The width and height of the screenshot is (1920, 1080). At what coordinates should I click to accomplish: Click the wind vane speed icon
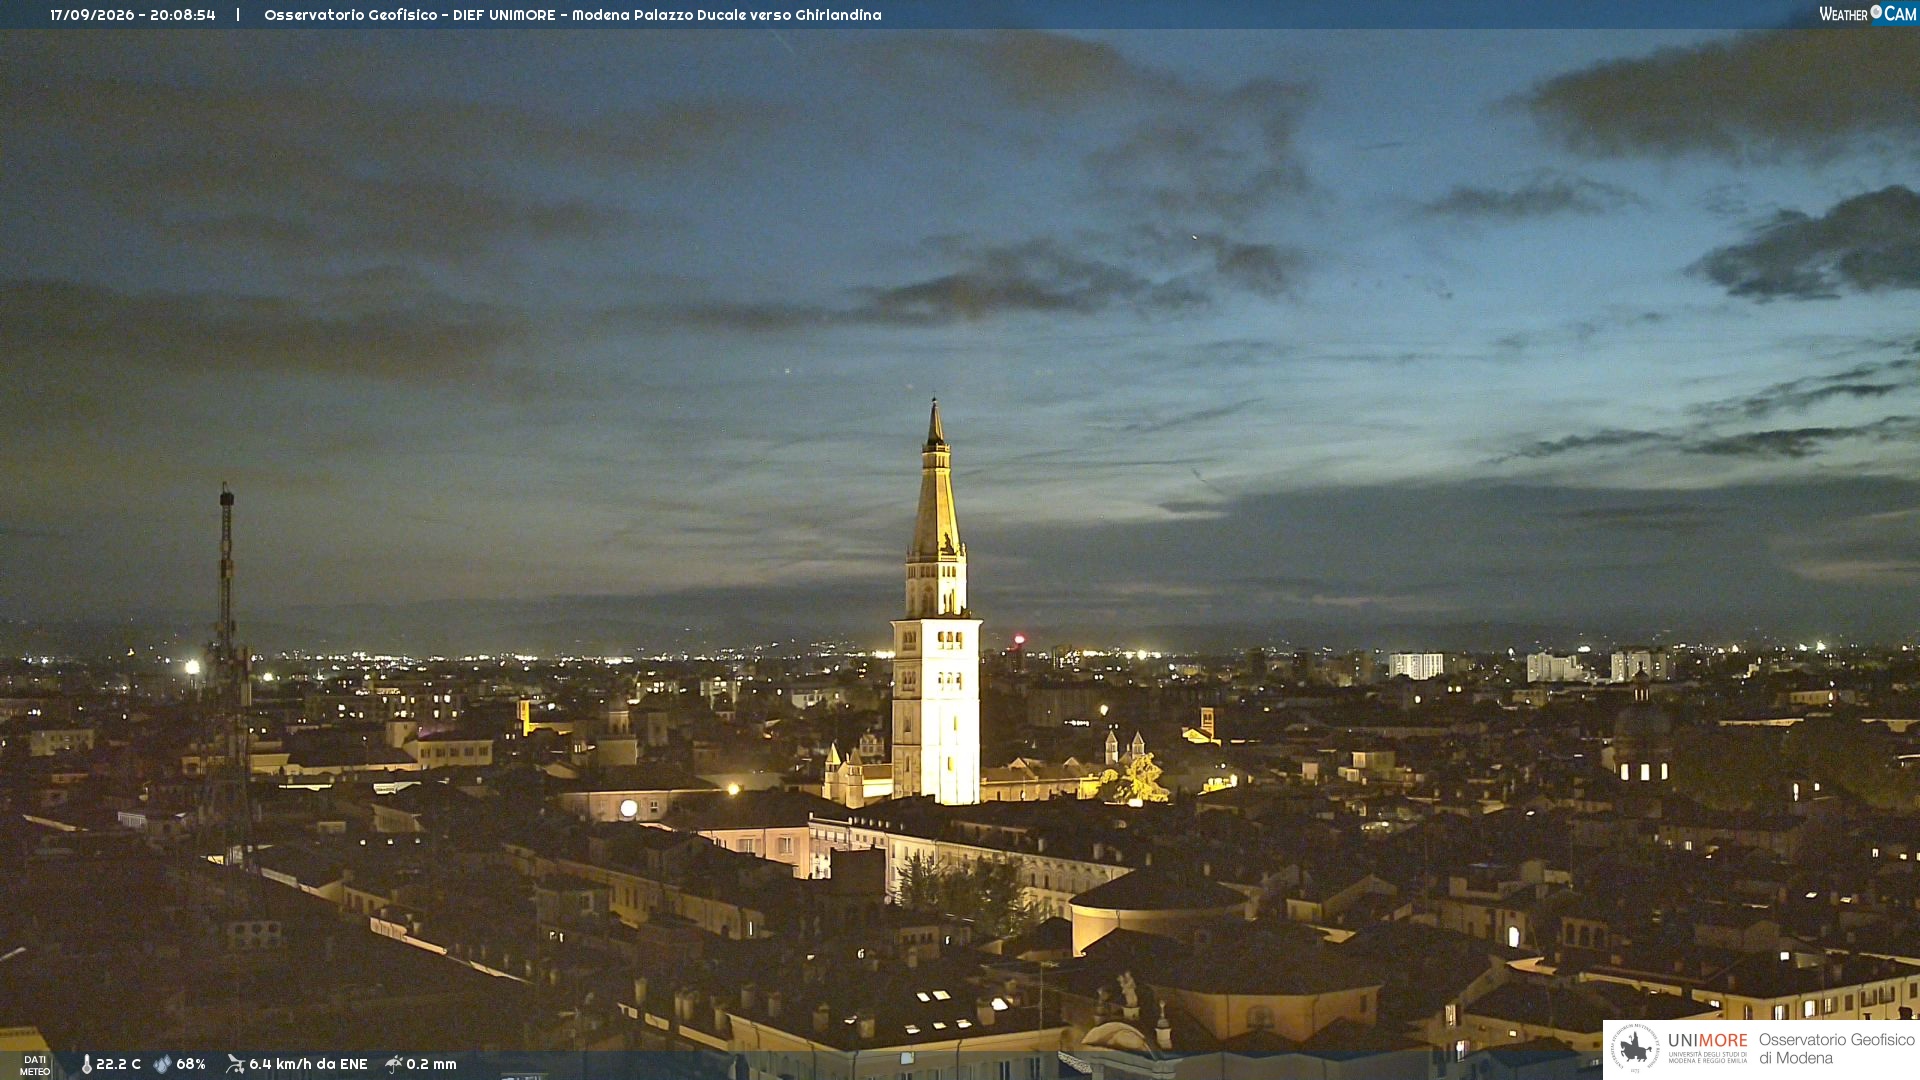[235, 1064]
